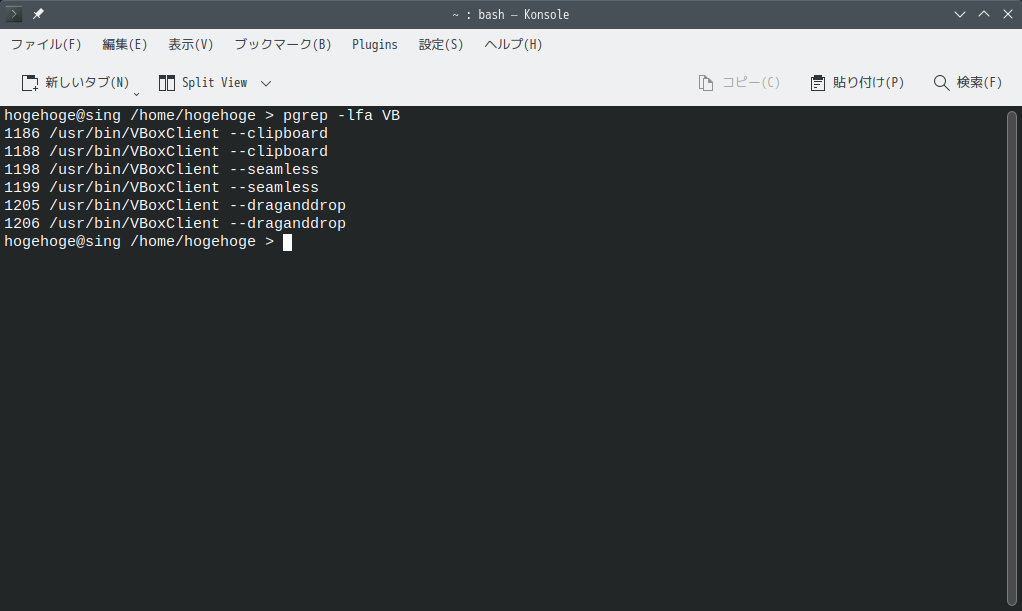Open the Plugins menu
1022x611 pixels.
[x=375, y=44]
